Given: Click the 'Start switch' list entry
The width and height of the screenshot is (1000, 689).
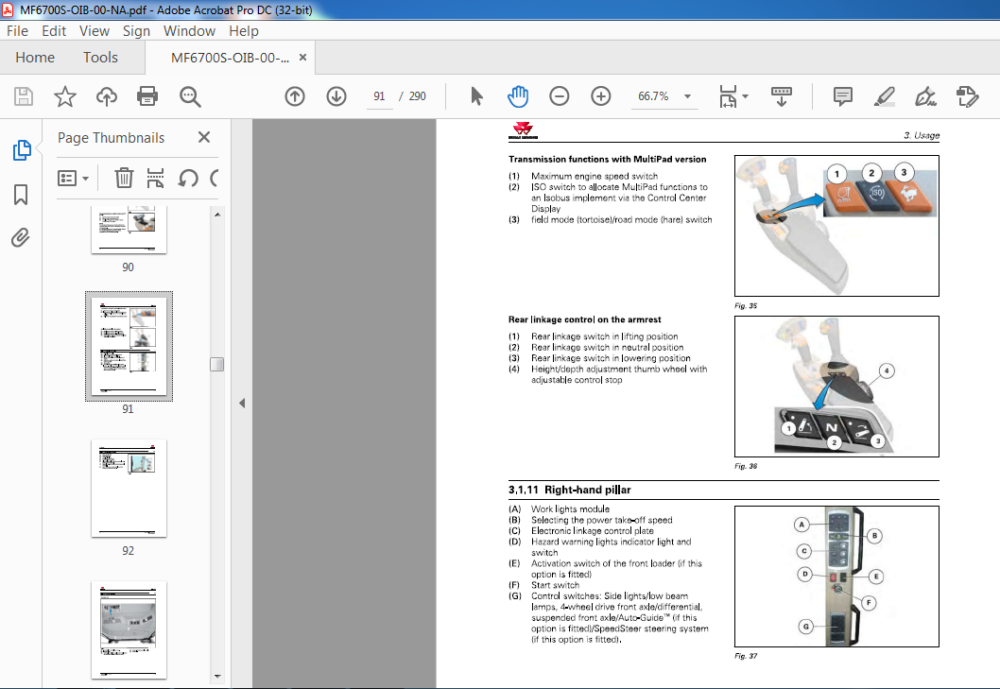Looking at the screenshot, I should tap(555, 585).
